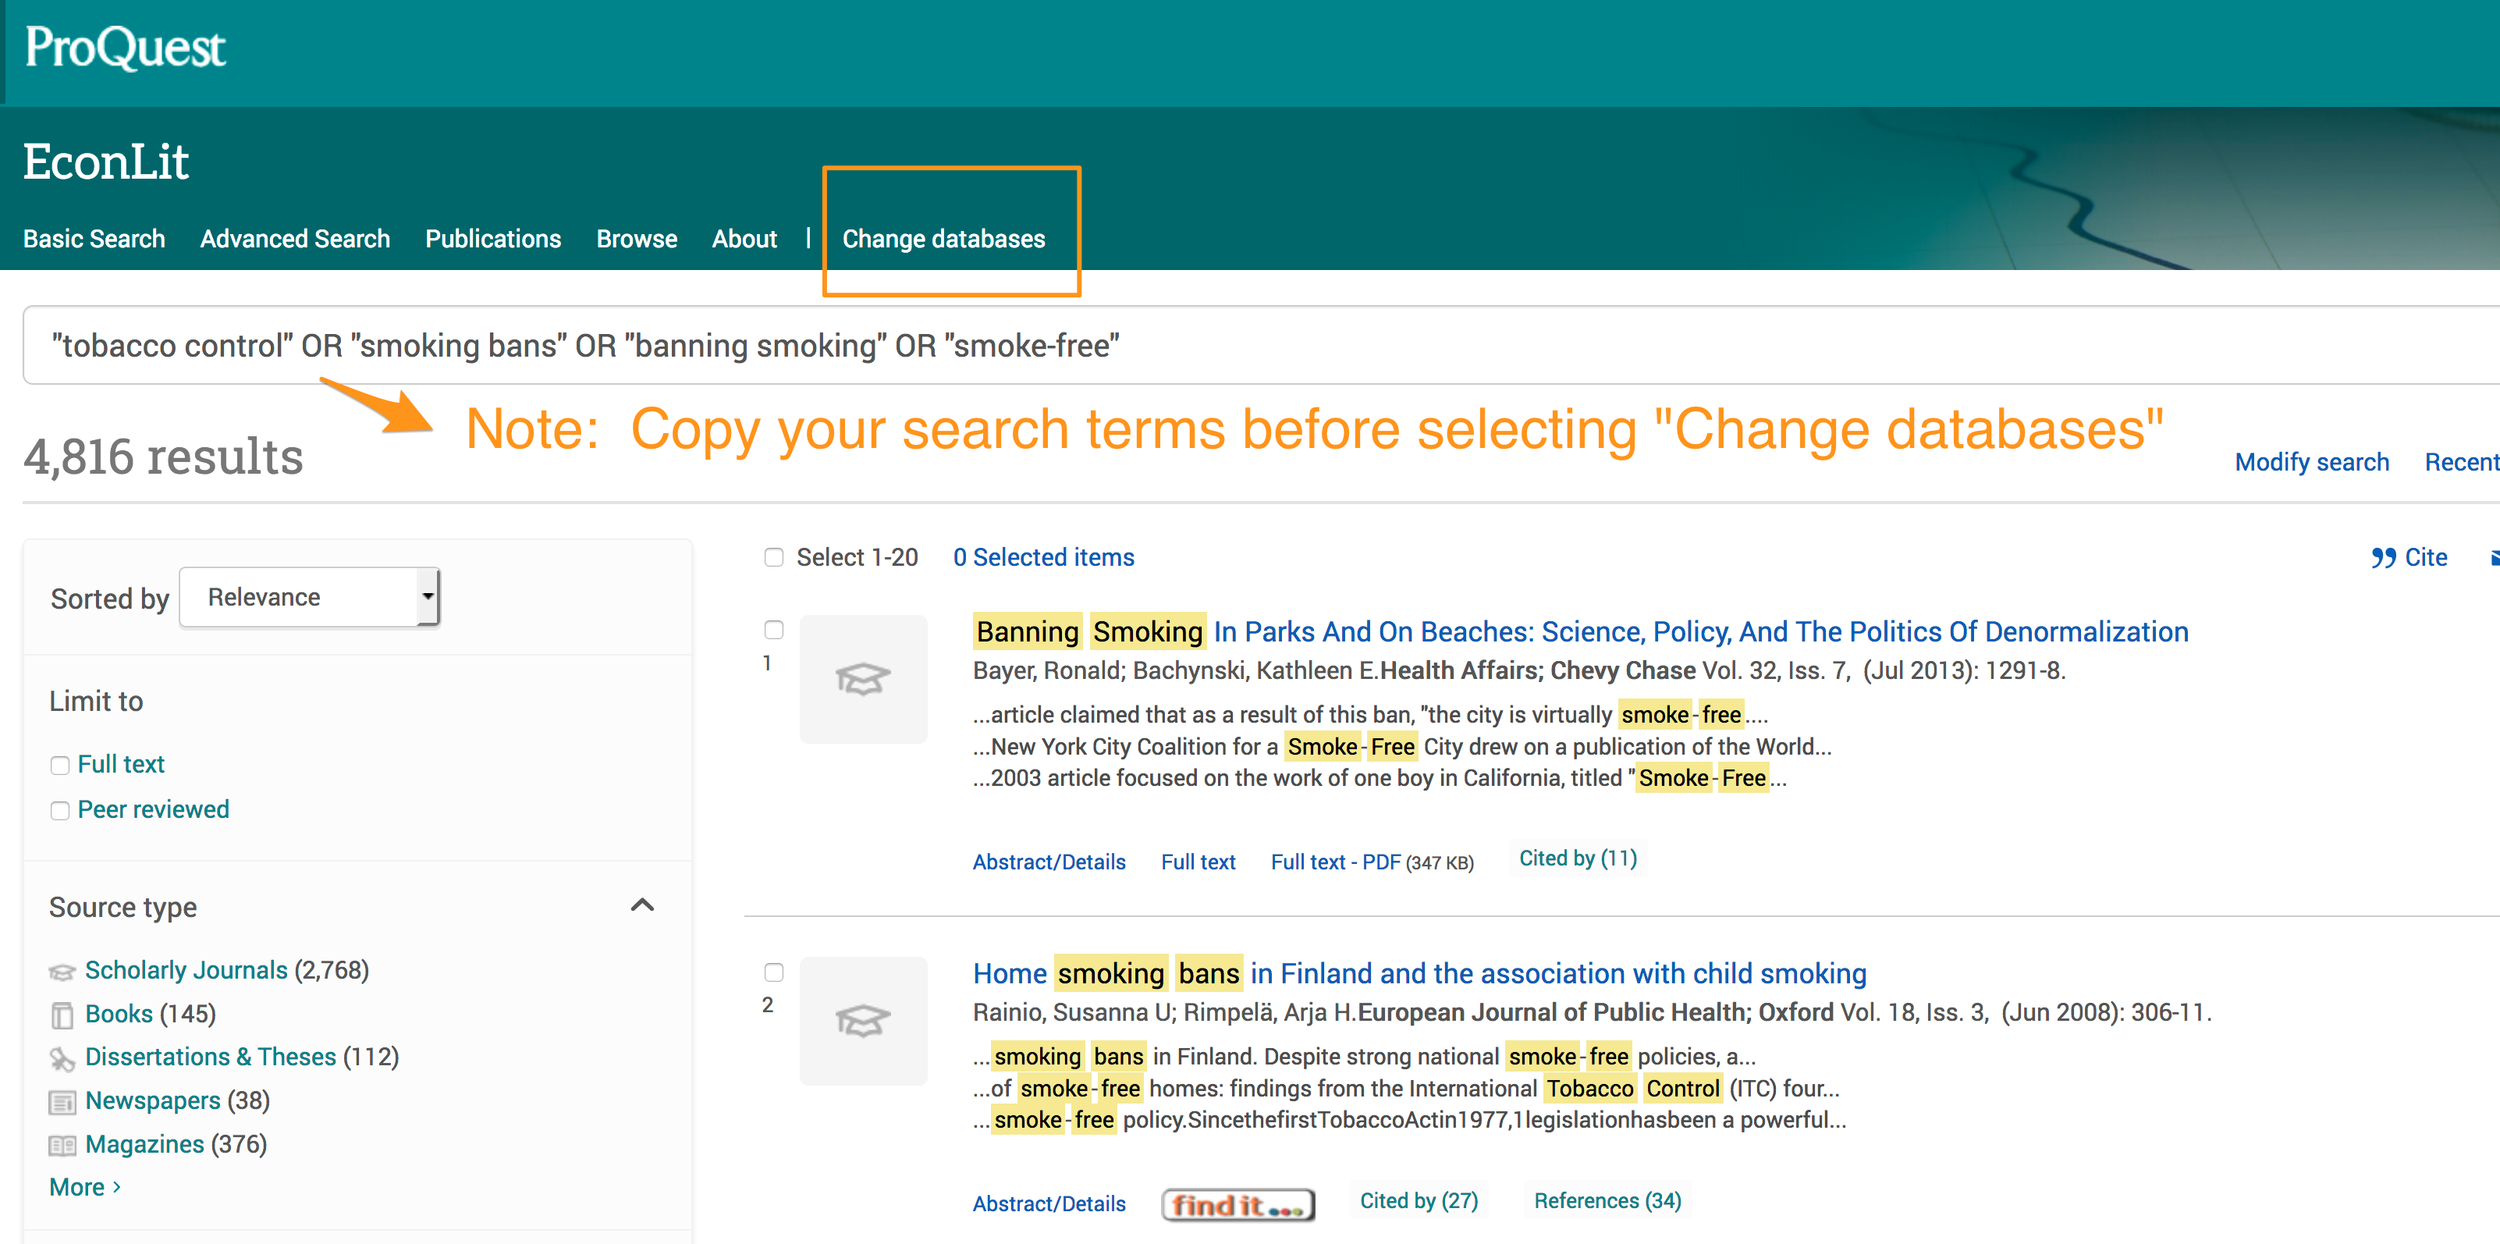Open the Sorted by Relevance dropdown
Image resolution: width=2500 pixels, height=1244 pixels.
310,597
